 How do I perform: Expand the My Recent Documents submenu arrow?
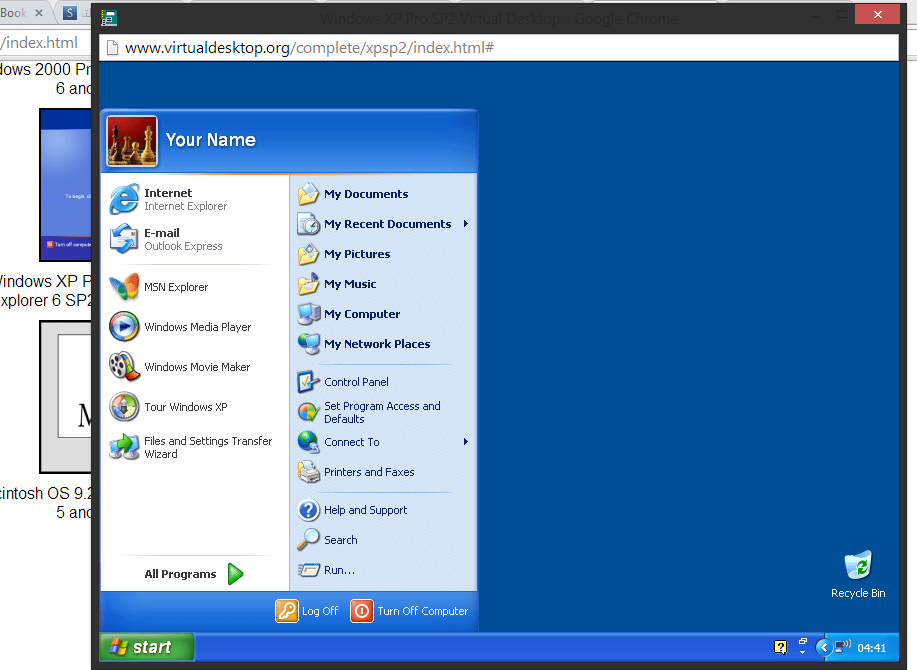coord(466,224)
